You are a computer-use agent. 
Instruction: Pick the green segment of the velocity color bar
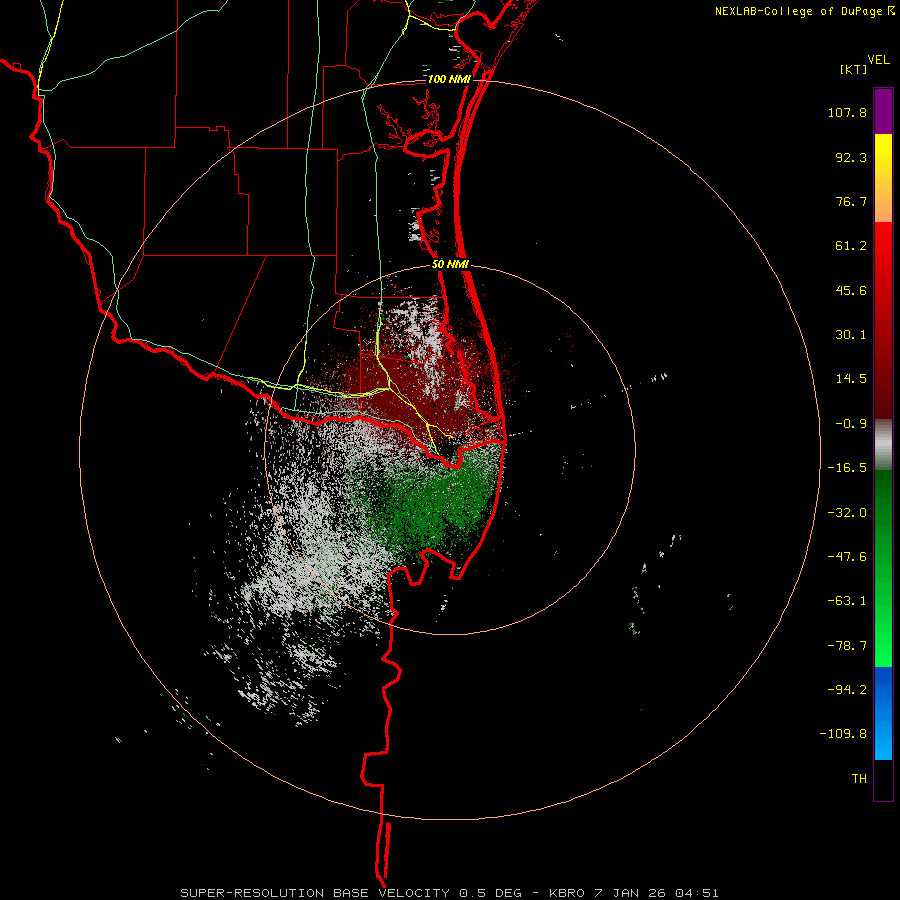click(x=883, y=568)
